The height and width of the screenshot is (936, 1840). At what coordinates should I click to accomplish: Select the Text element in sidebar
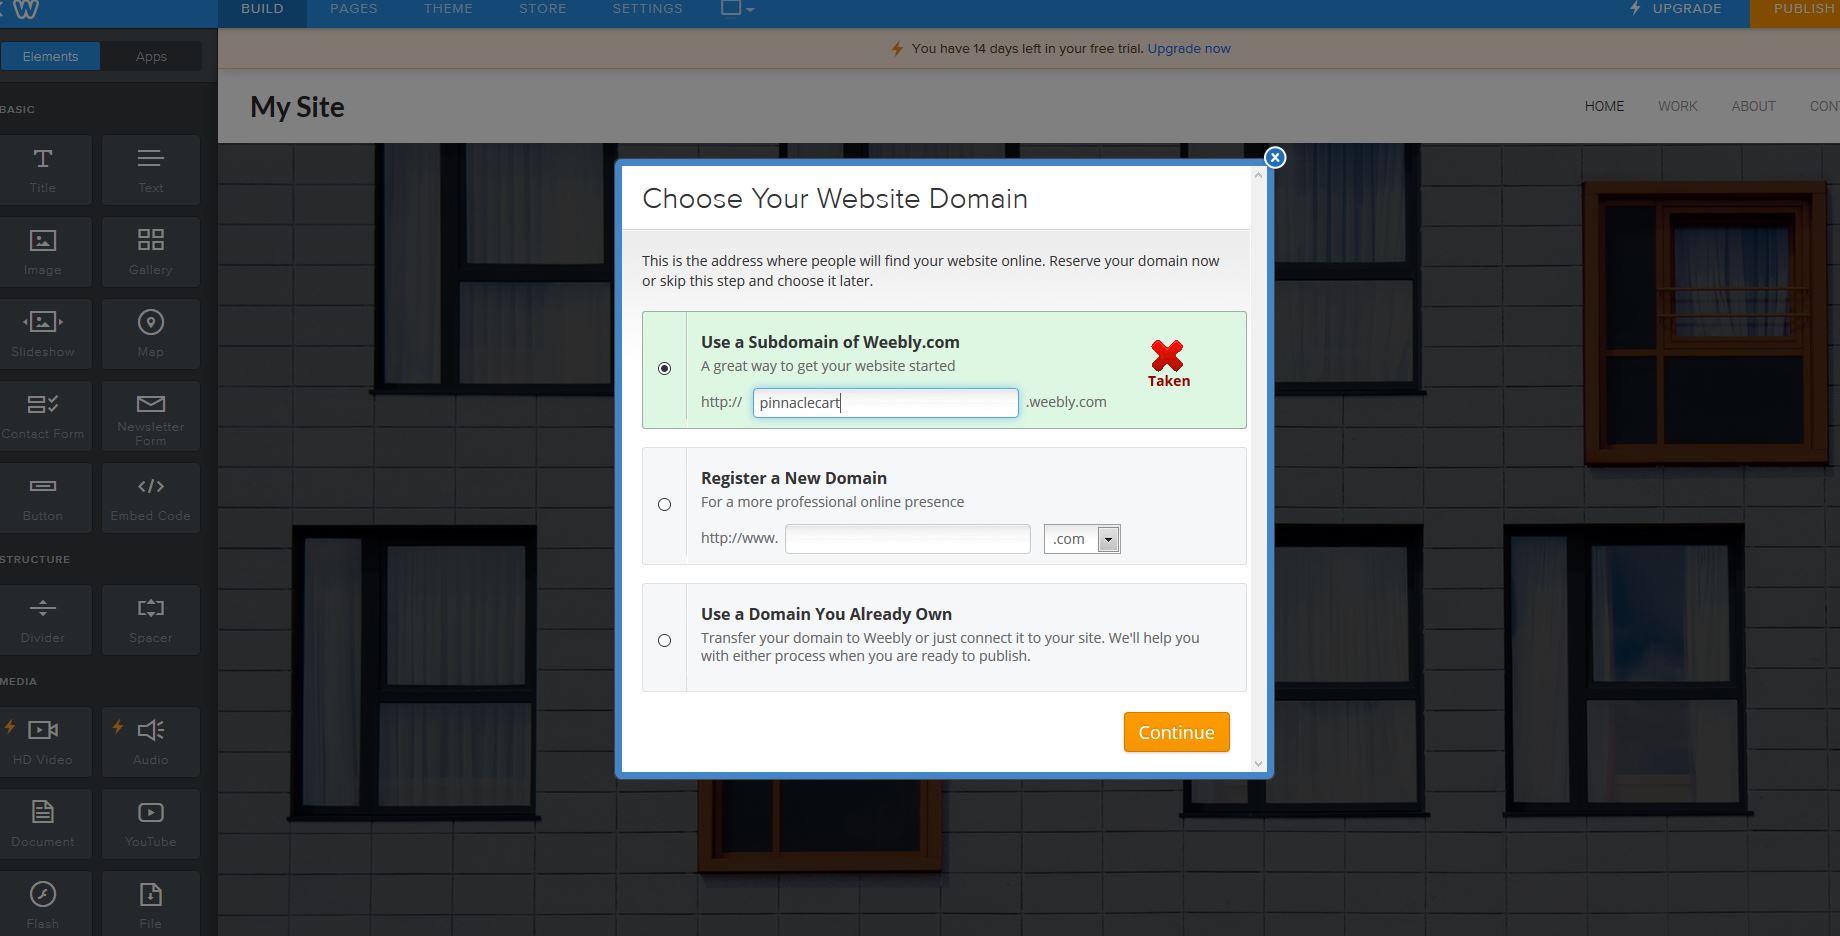(151, 170)
